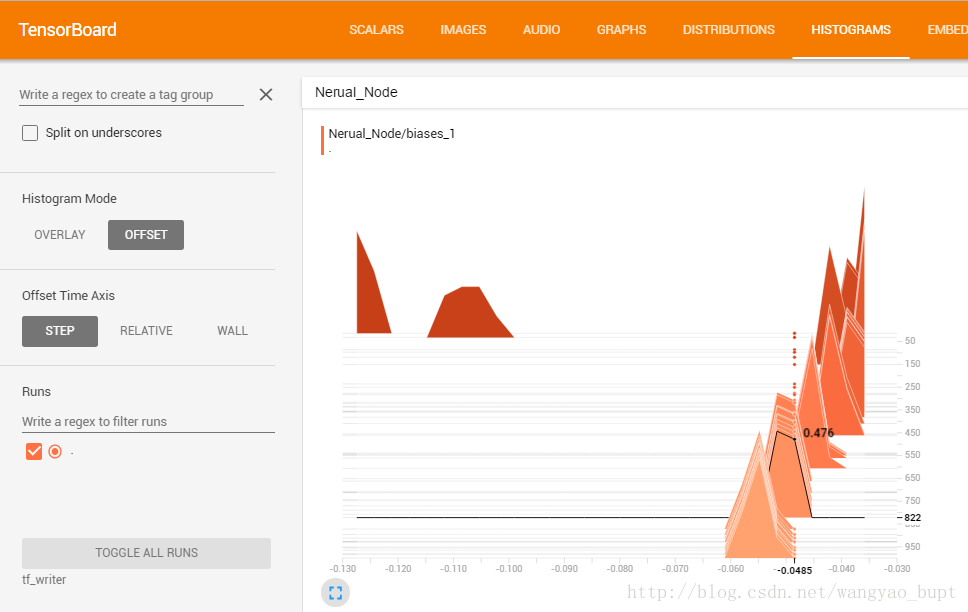Click the step 950 axis label
This screenshot has height=612, width=968.
tap(912, 547)
